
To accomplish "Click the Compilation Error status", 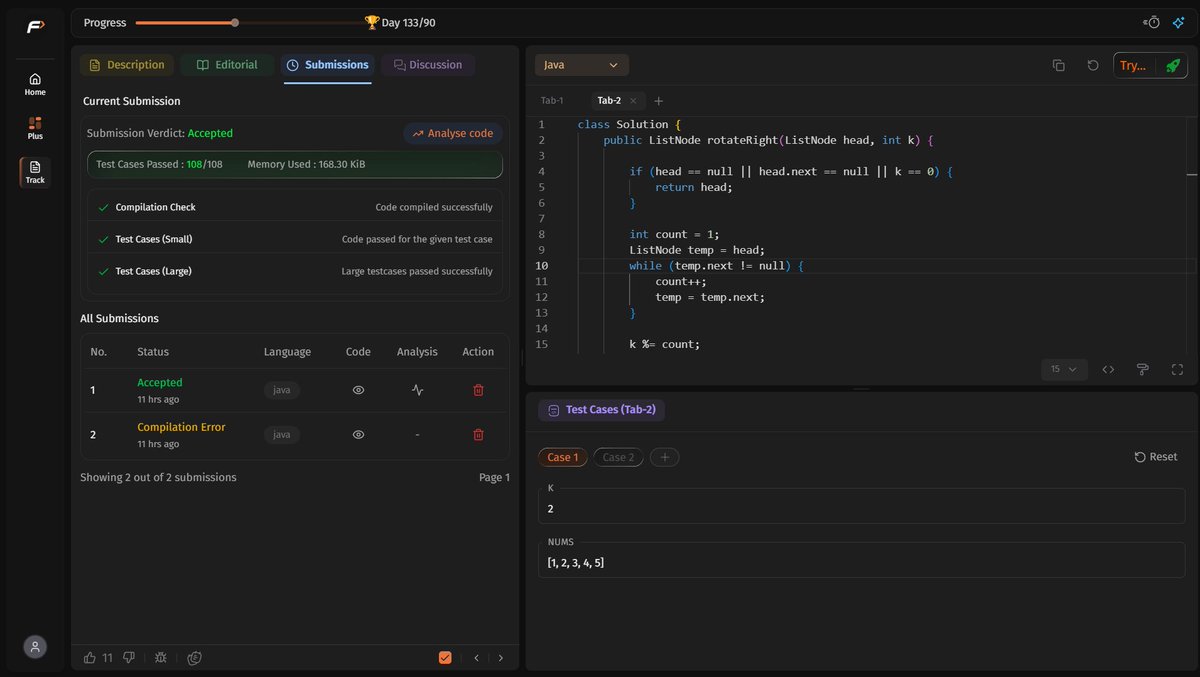I will (181, 427).
